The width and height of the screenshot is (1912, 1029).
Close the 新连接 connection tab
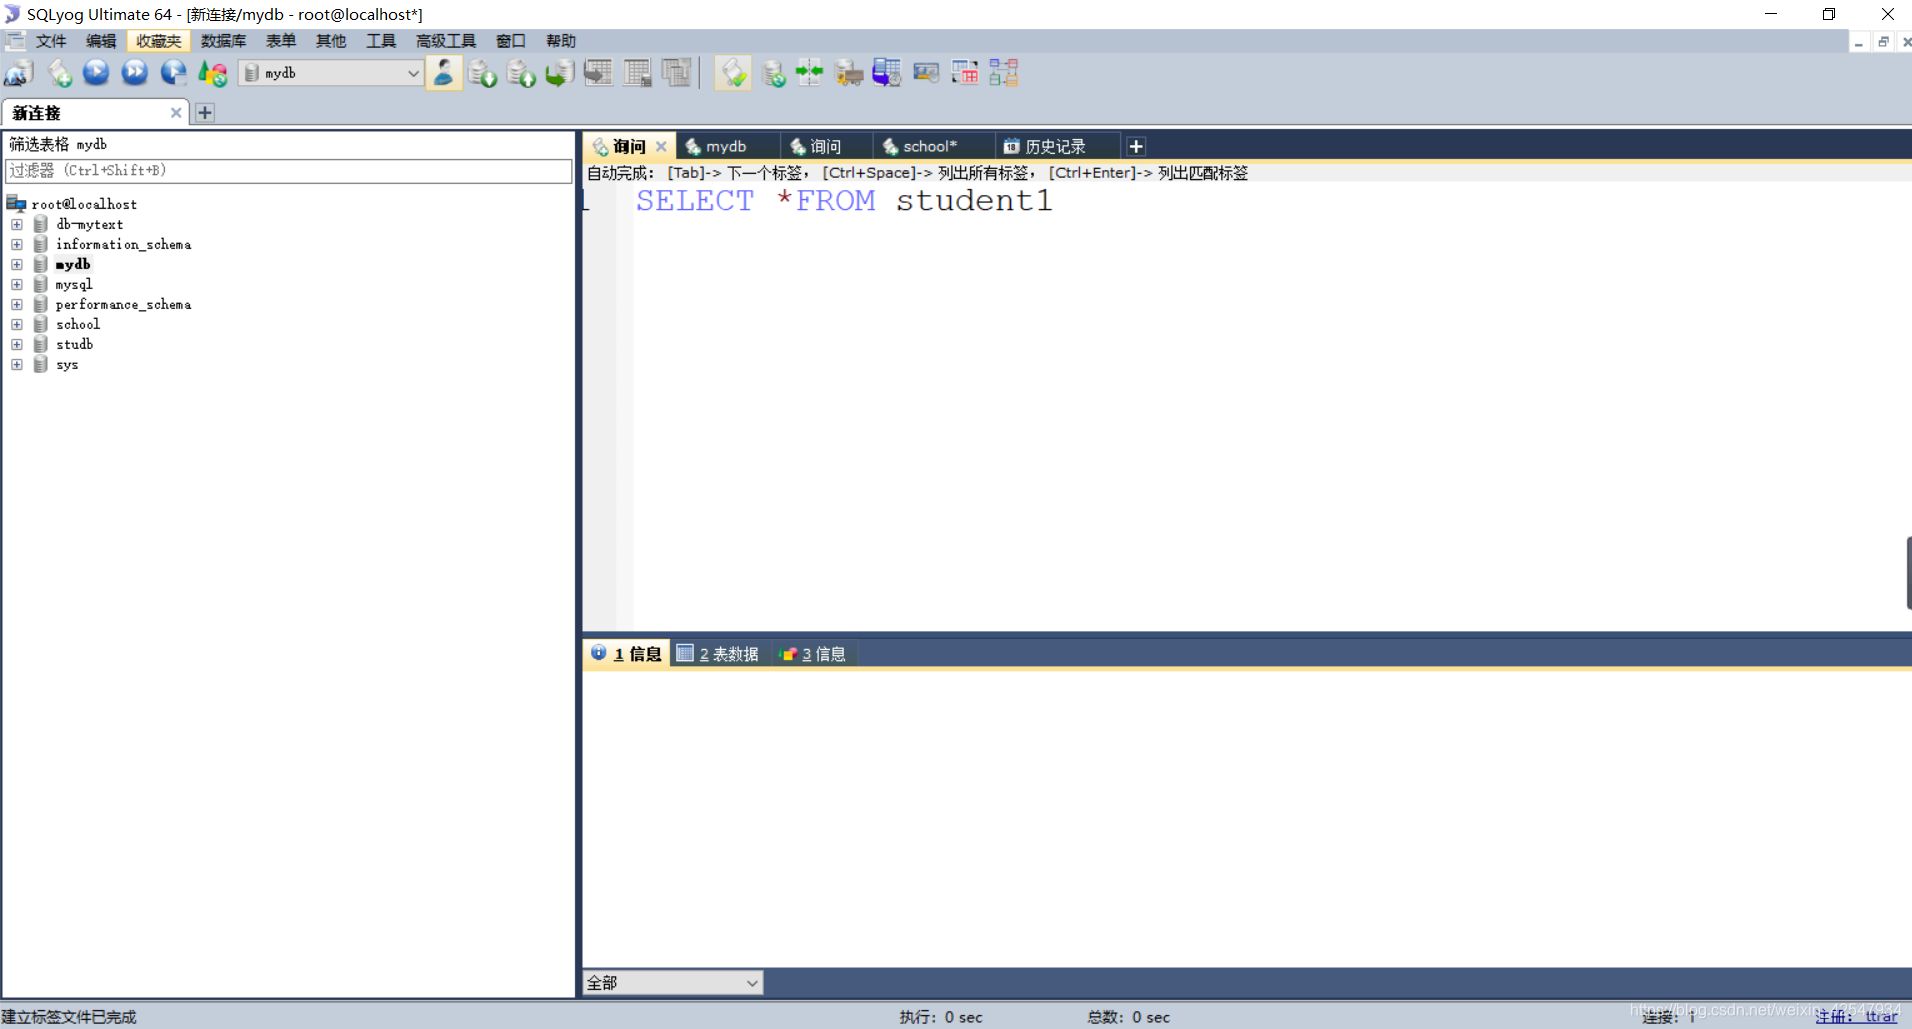[176, 113]
